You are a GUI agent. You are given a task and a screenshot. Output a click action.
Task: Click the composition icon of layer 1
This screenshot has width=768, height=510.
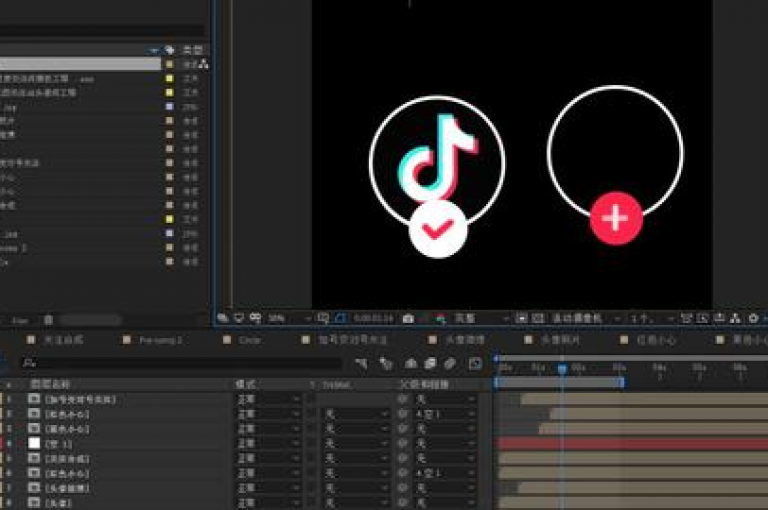pos(34,399)
